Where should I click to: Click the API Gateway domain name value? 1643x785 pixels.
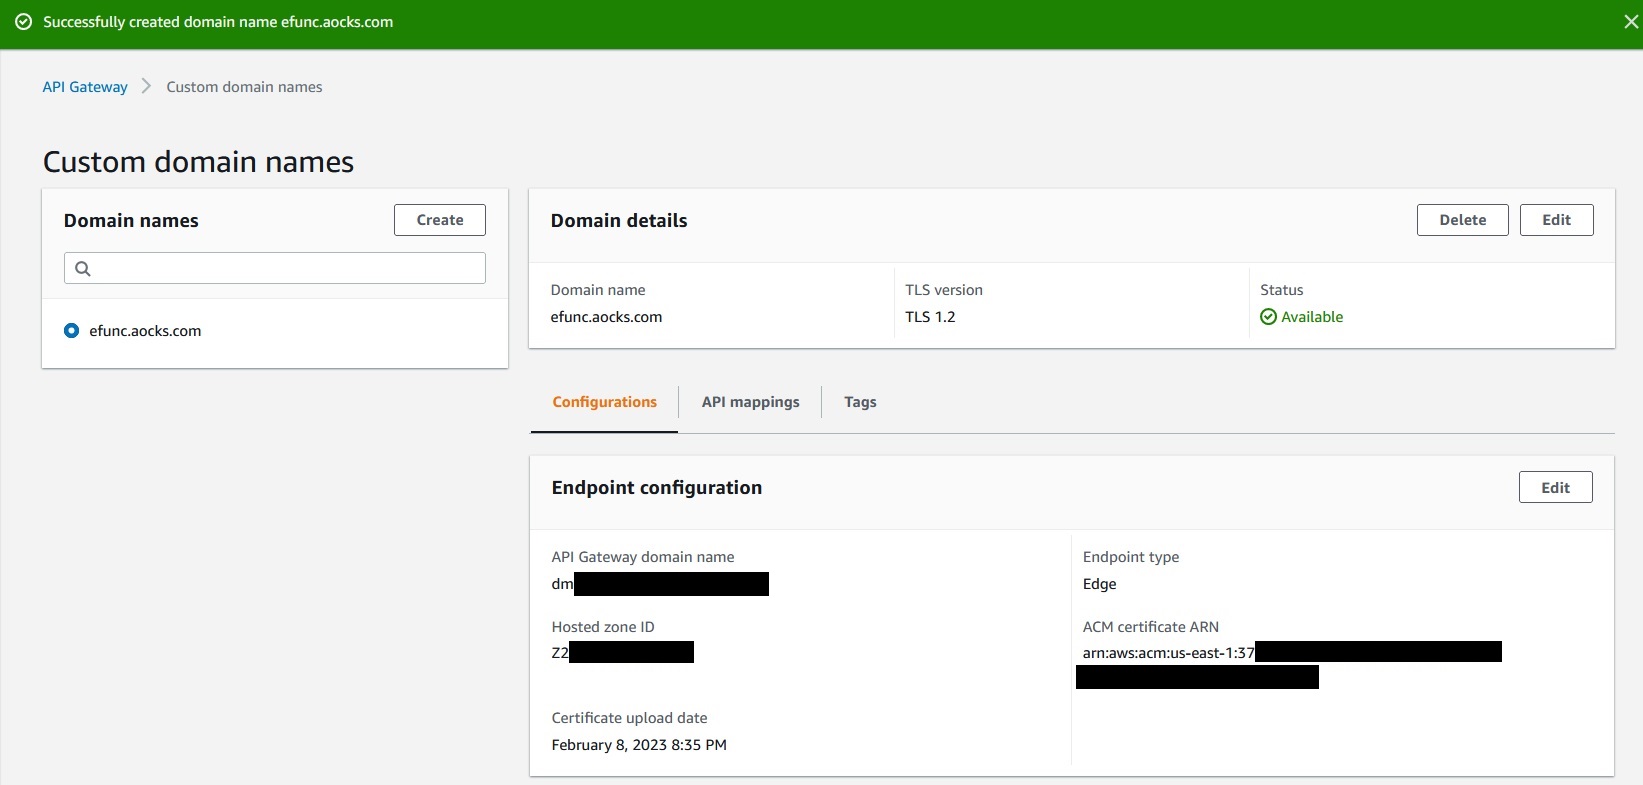click(660, 584)
